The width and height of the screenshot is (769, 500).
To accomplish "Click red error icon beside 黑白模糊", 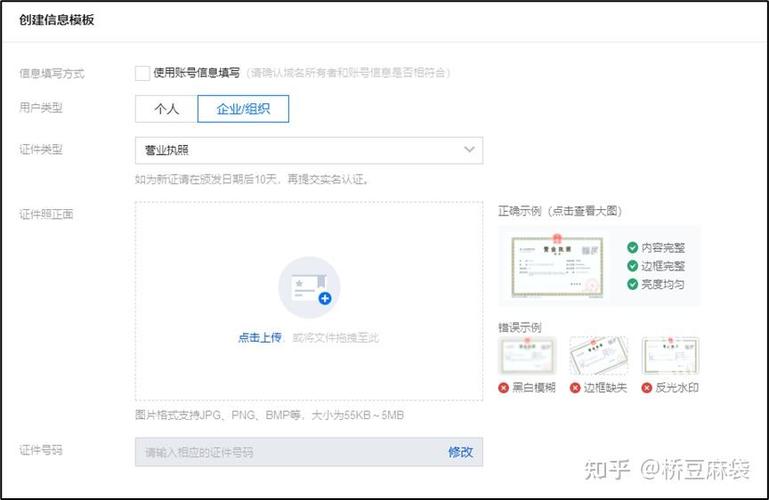I will (x=504, y=388).
